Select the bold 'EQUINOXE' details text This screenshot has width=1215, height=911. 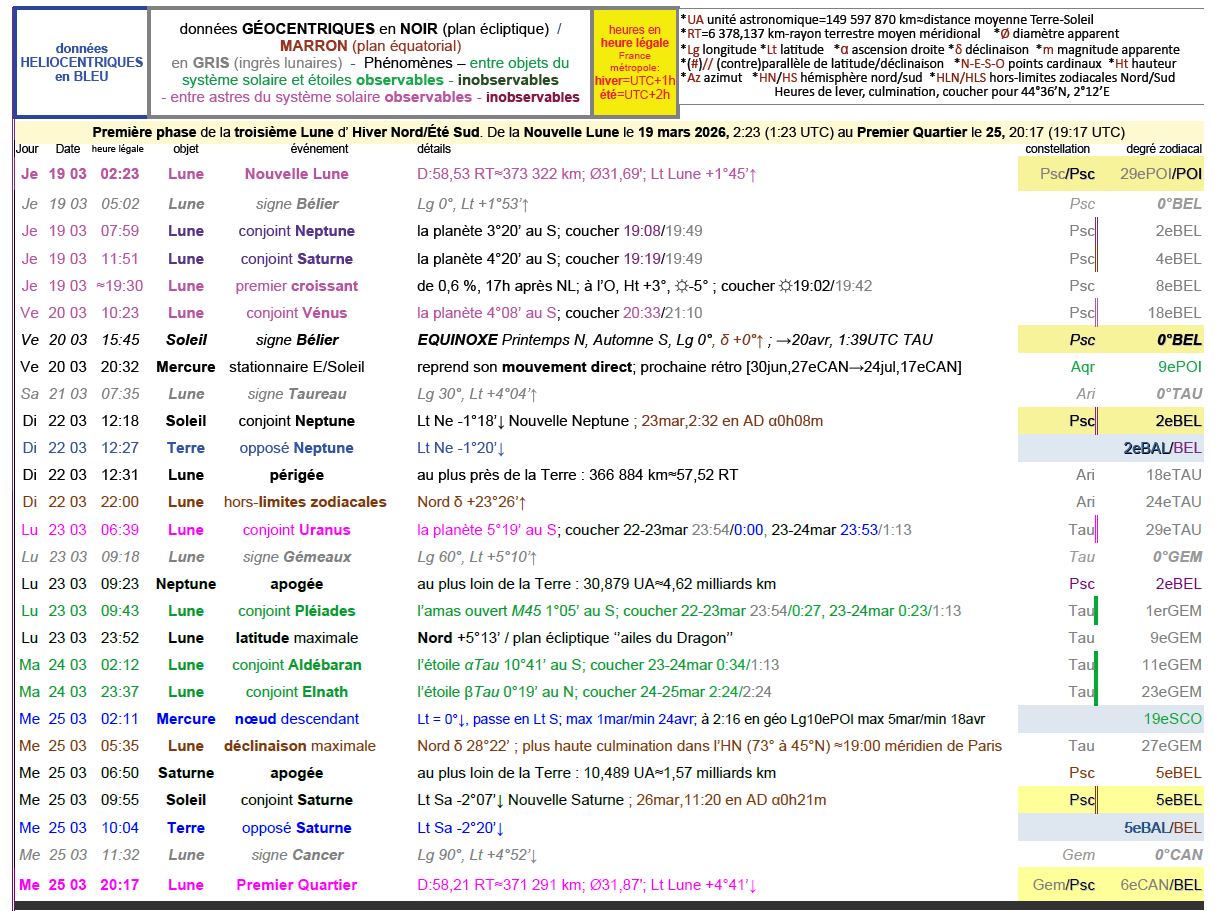457,340
